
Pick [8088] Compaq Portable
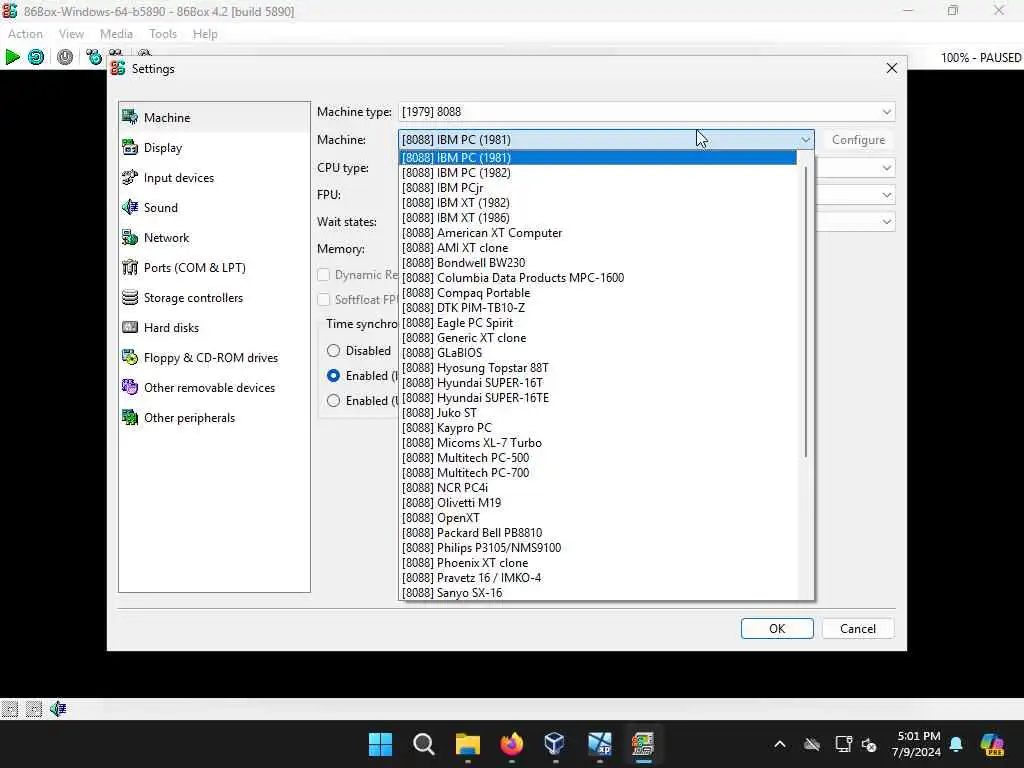[x=598, y=293]
